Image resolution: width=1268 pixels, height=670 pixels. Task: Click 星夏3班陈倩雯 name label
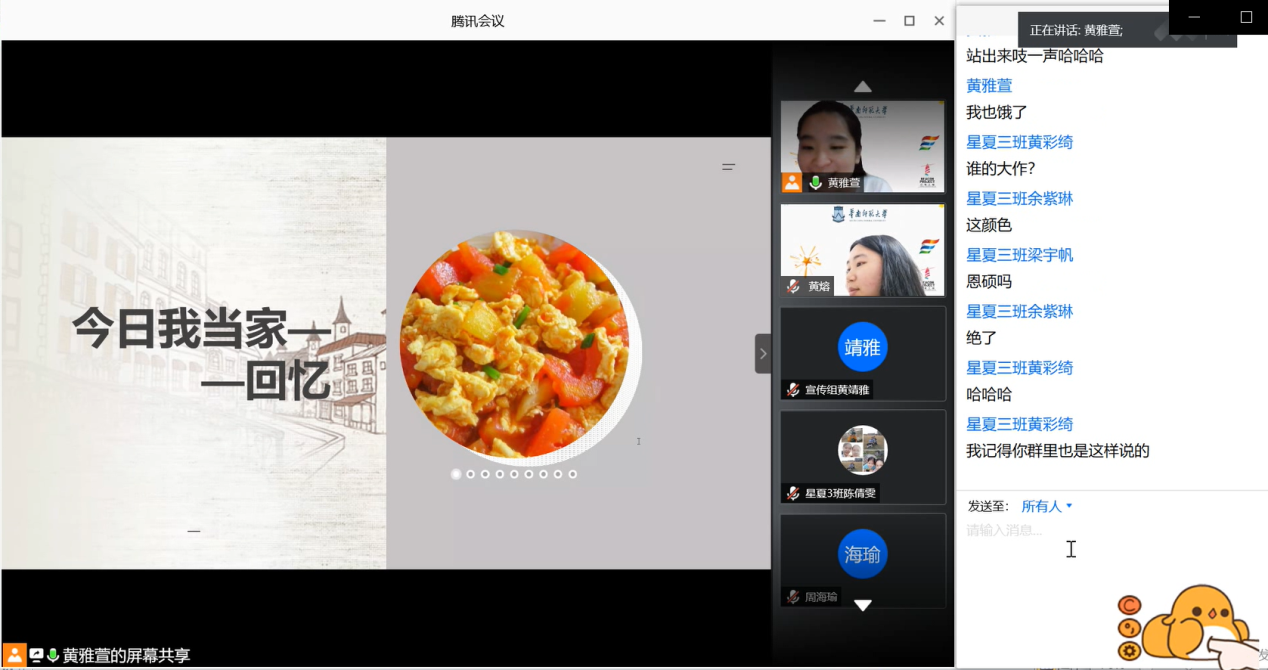pyautogui.click(x=840, y=493)
